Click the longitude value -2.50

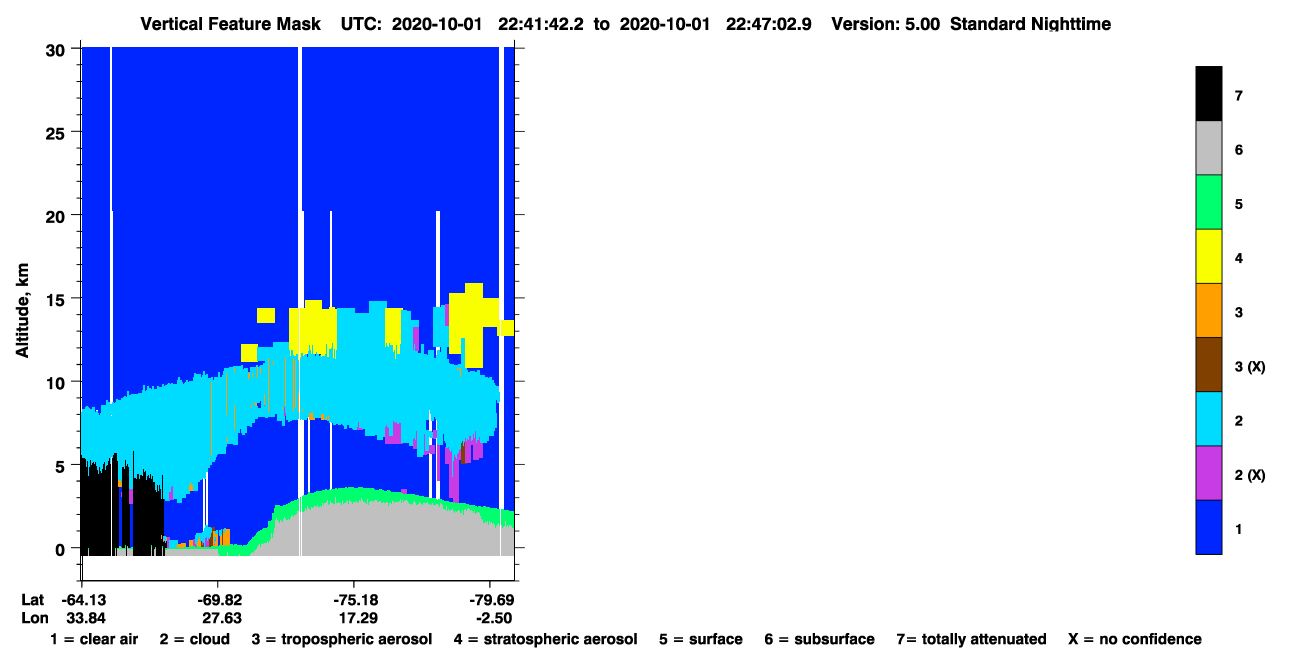pos(491,618)
